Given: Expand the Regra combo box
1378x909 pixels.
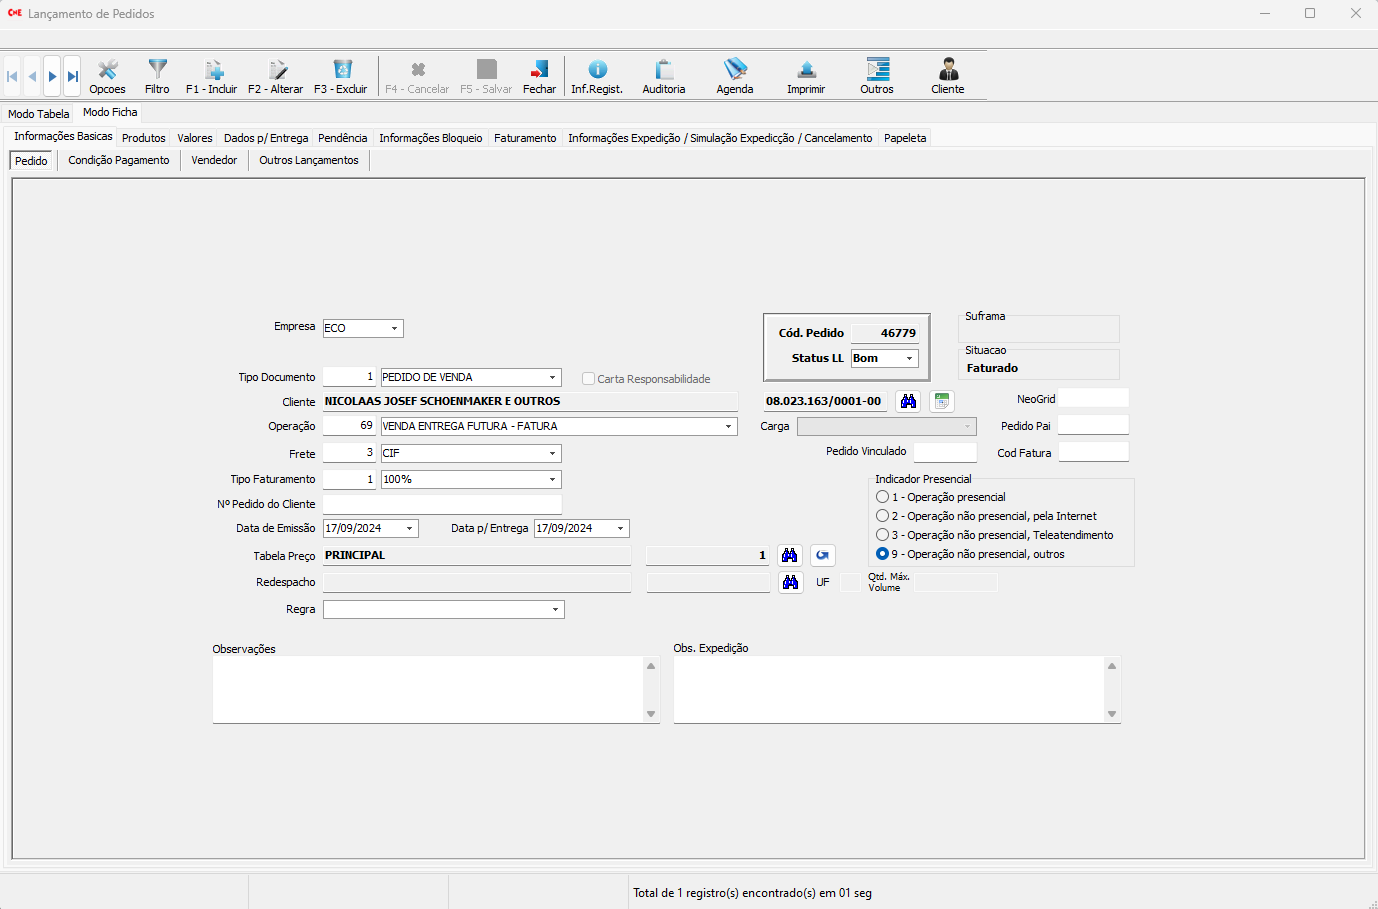Looking at the screenshot, I should coord(555,610).
